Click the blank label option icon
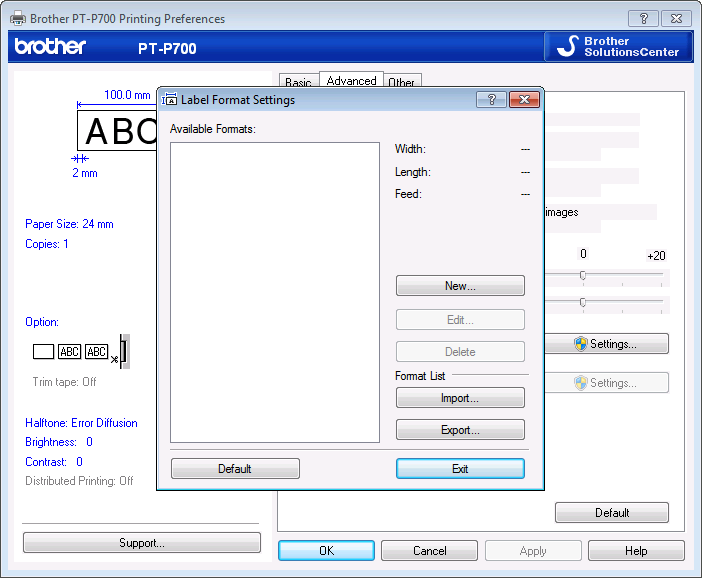Viewport: 702px width, 578px height. pyautogui.click(x=43, y=351)
